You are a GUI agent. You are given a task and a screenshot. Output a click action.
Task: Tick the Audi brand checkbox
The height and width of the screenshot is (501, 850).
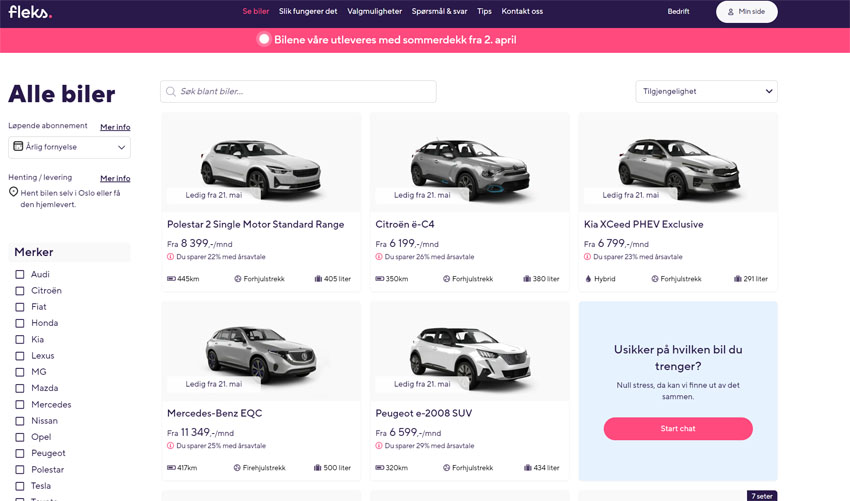pyautogui.click(x=19, y=275)
